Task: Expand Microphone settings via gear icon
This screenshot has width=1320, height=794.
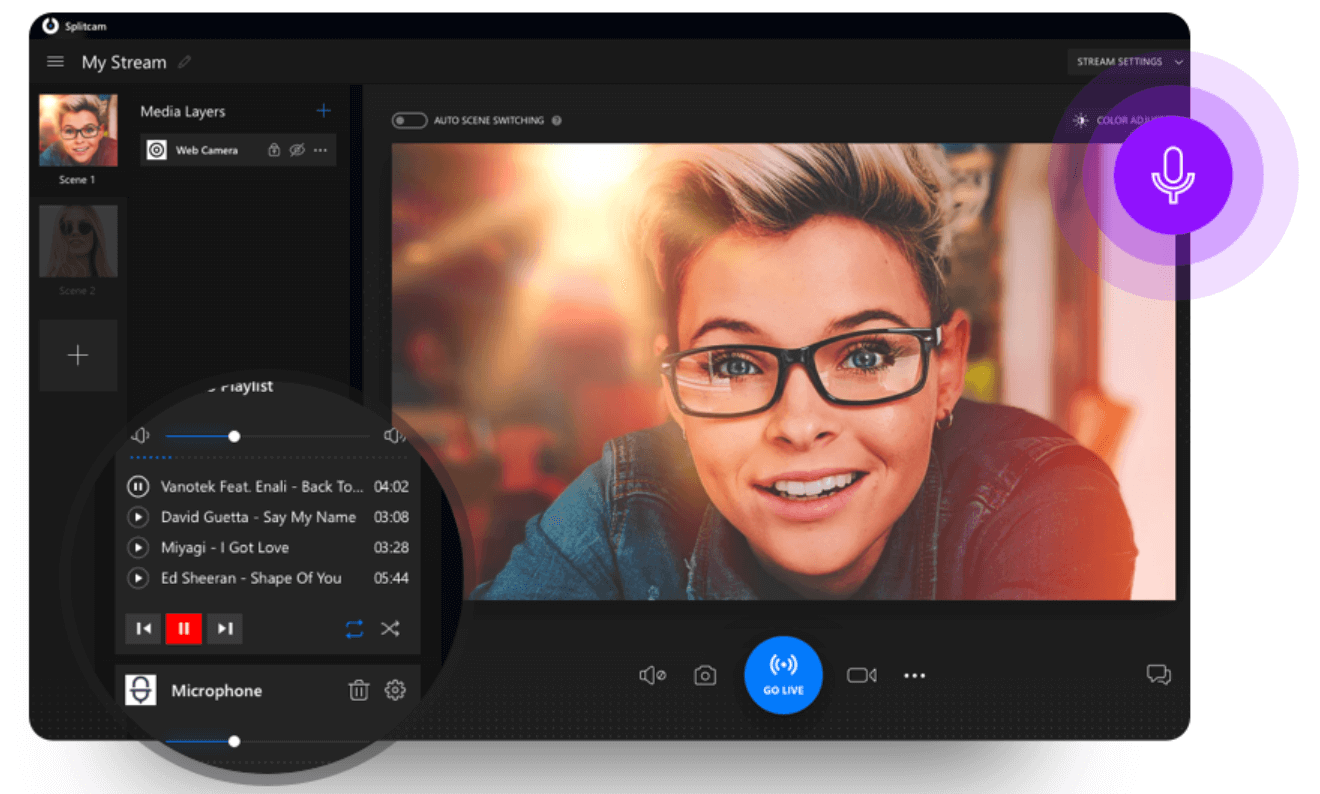Action: pyautogui.click(x=395, y=690)
